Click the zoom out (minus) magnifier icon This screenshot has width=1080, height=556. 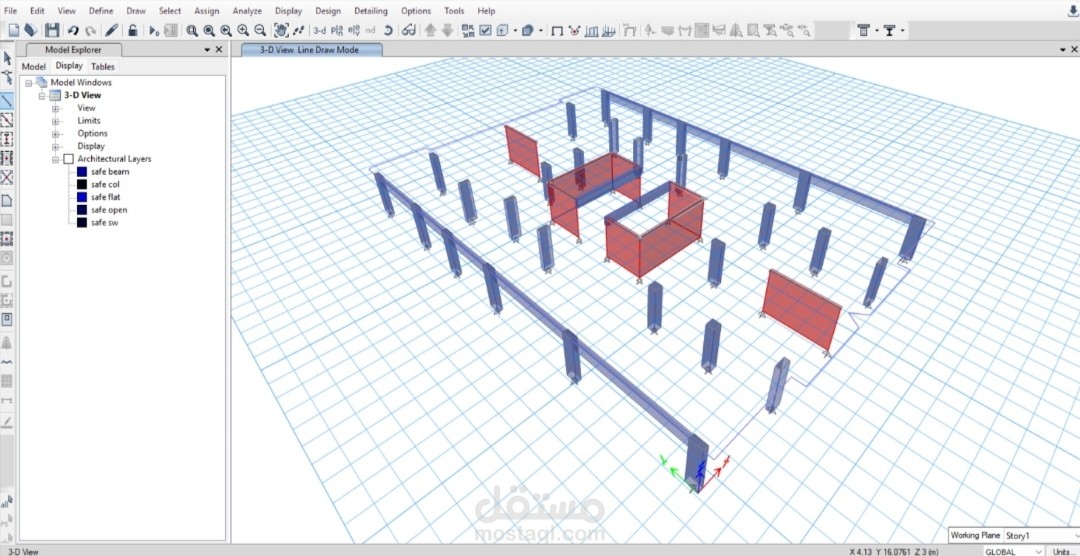coord(260,30)
